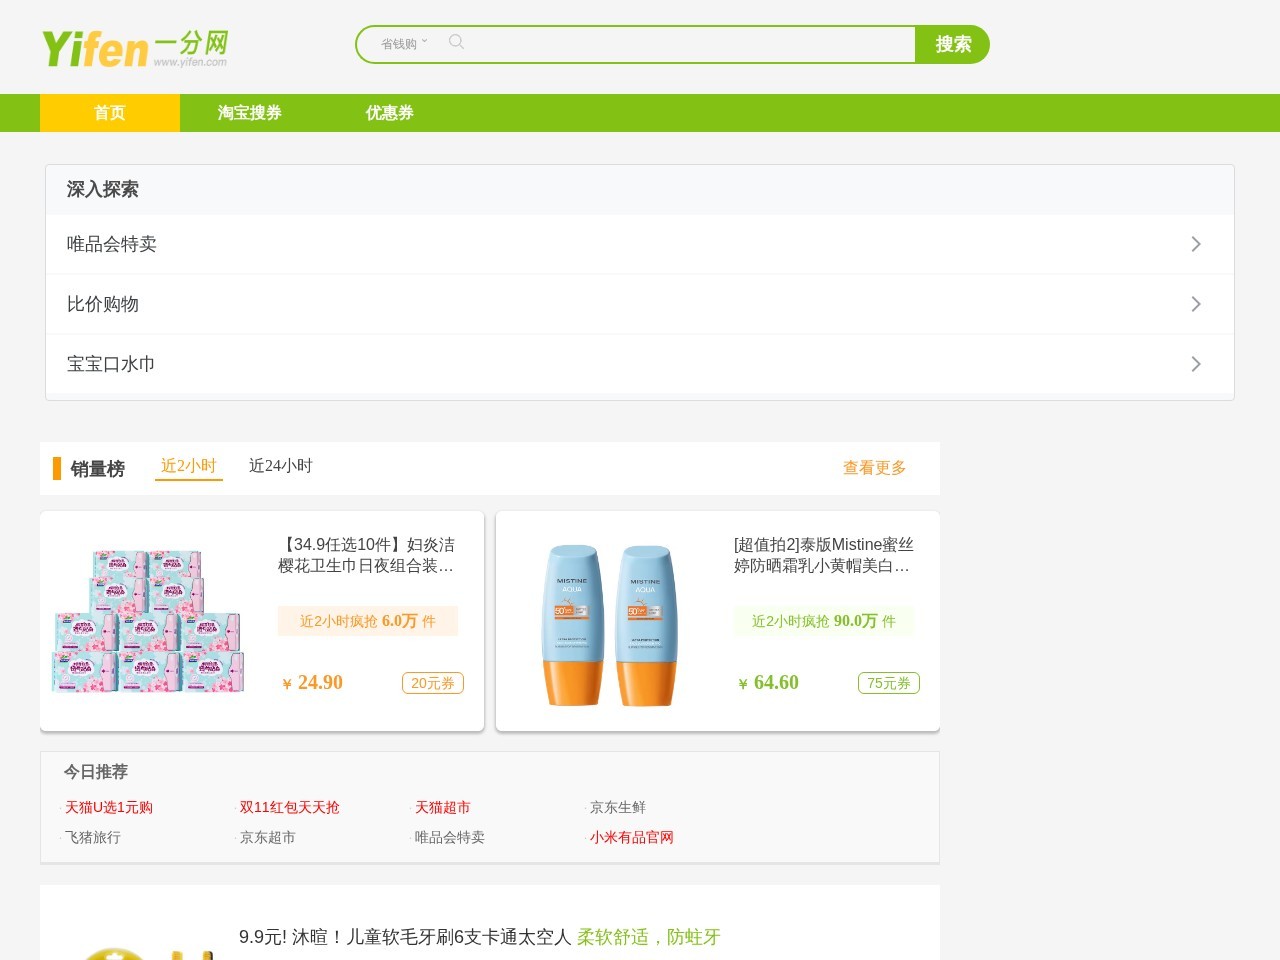Expand the 比价购物 row chevron
This screenshot has height=960, width=1280.
[x=1195, y=304]
